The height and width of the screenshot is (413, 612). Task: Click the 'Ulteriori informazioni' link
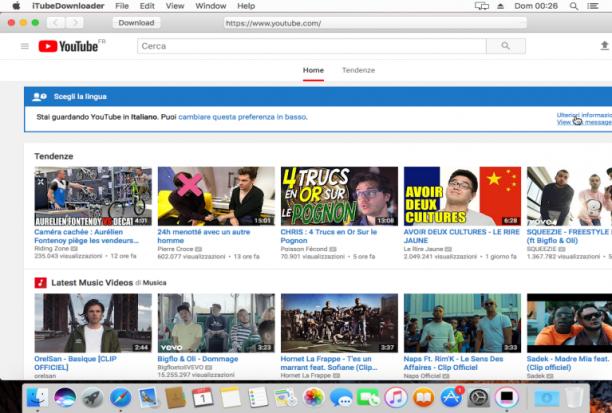(x=584, y=115)
